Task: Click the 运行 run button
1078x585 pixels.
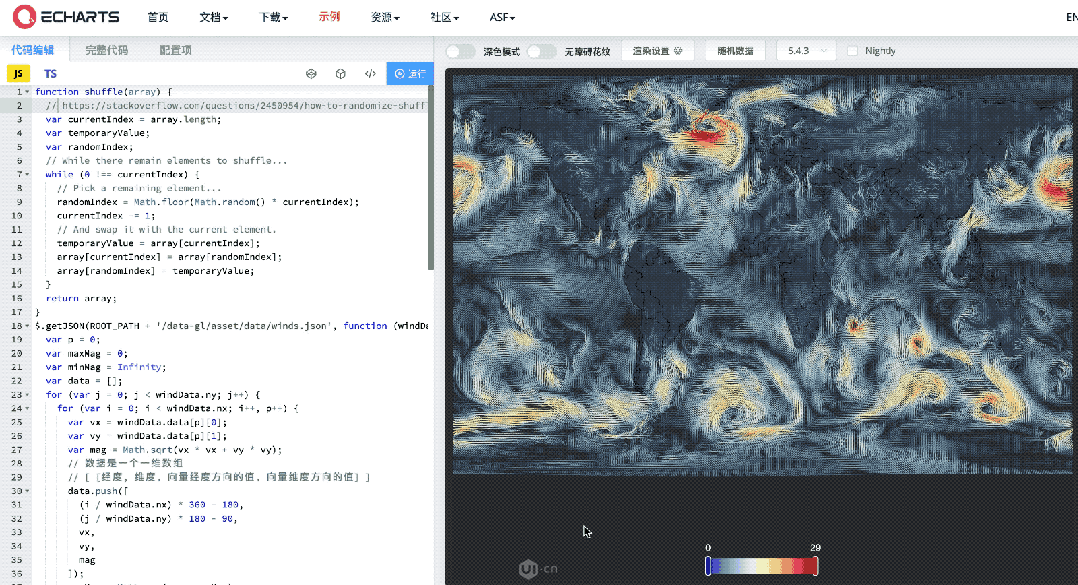Action: point(410,74)
